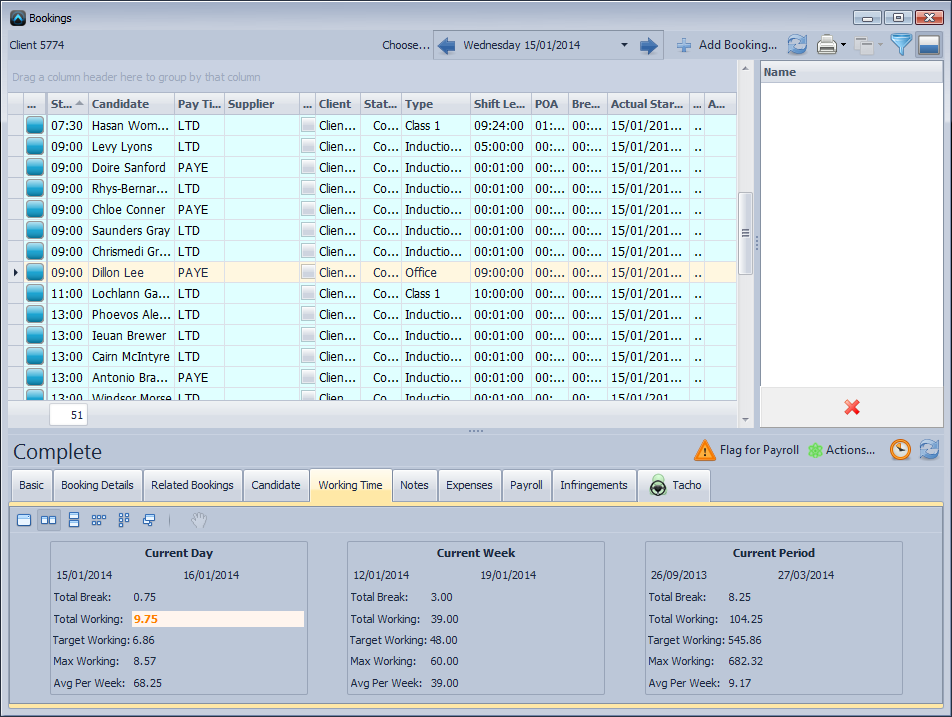This screenshot has width=952, height=717.
Task: Click blue status icon for Hasan Wom row
Action: pos(35,126)
